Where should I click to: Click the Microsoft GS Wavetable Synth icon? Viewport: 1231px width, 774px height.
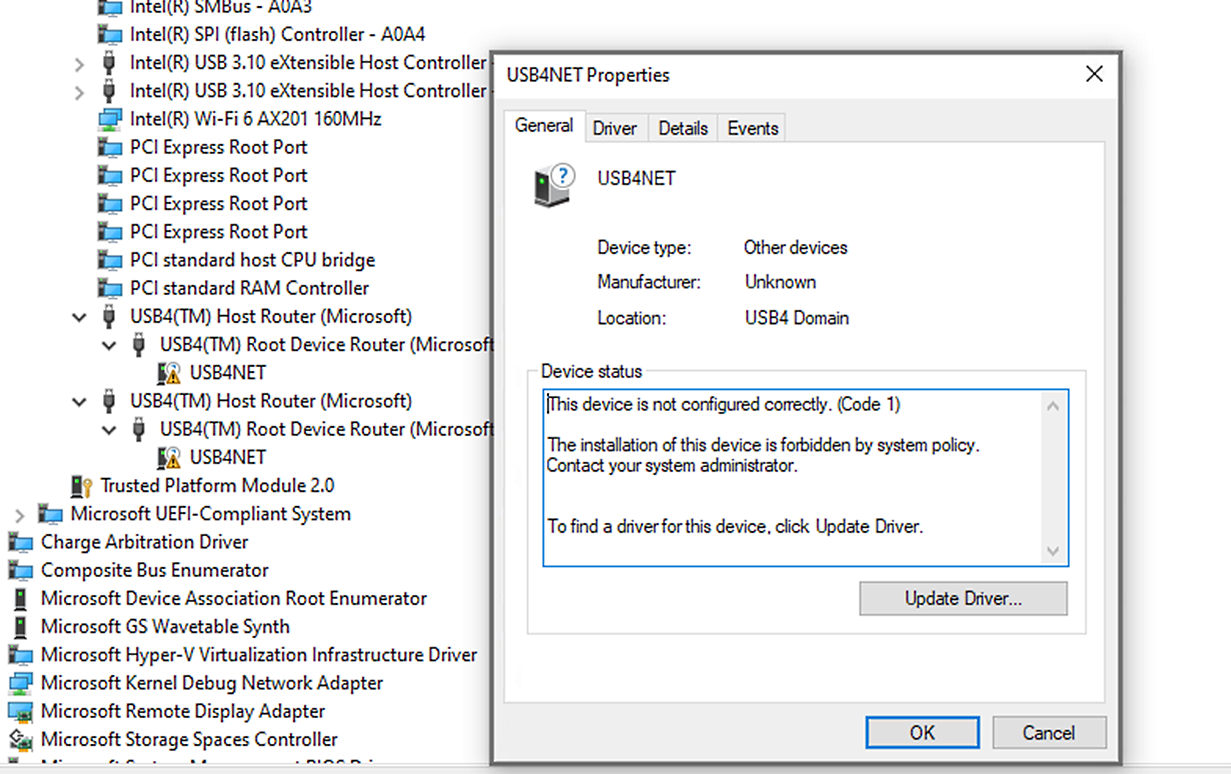click(x=20, y=627)
